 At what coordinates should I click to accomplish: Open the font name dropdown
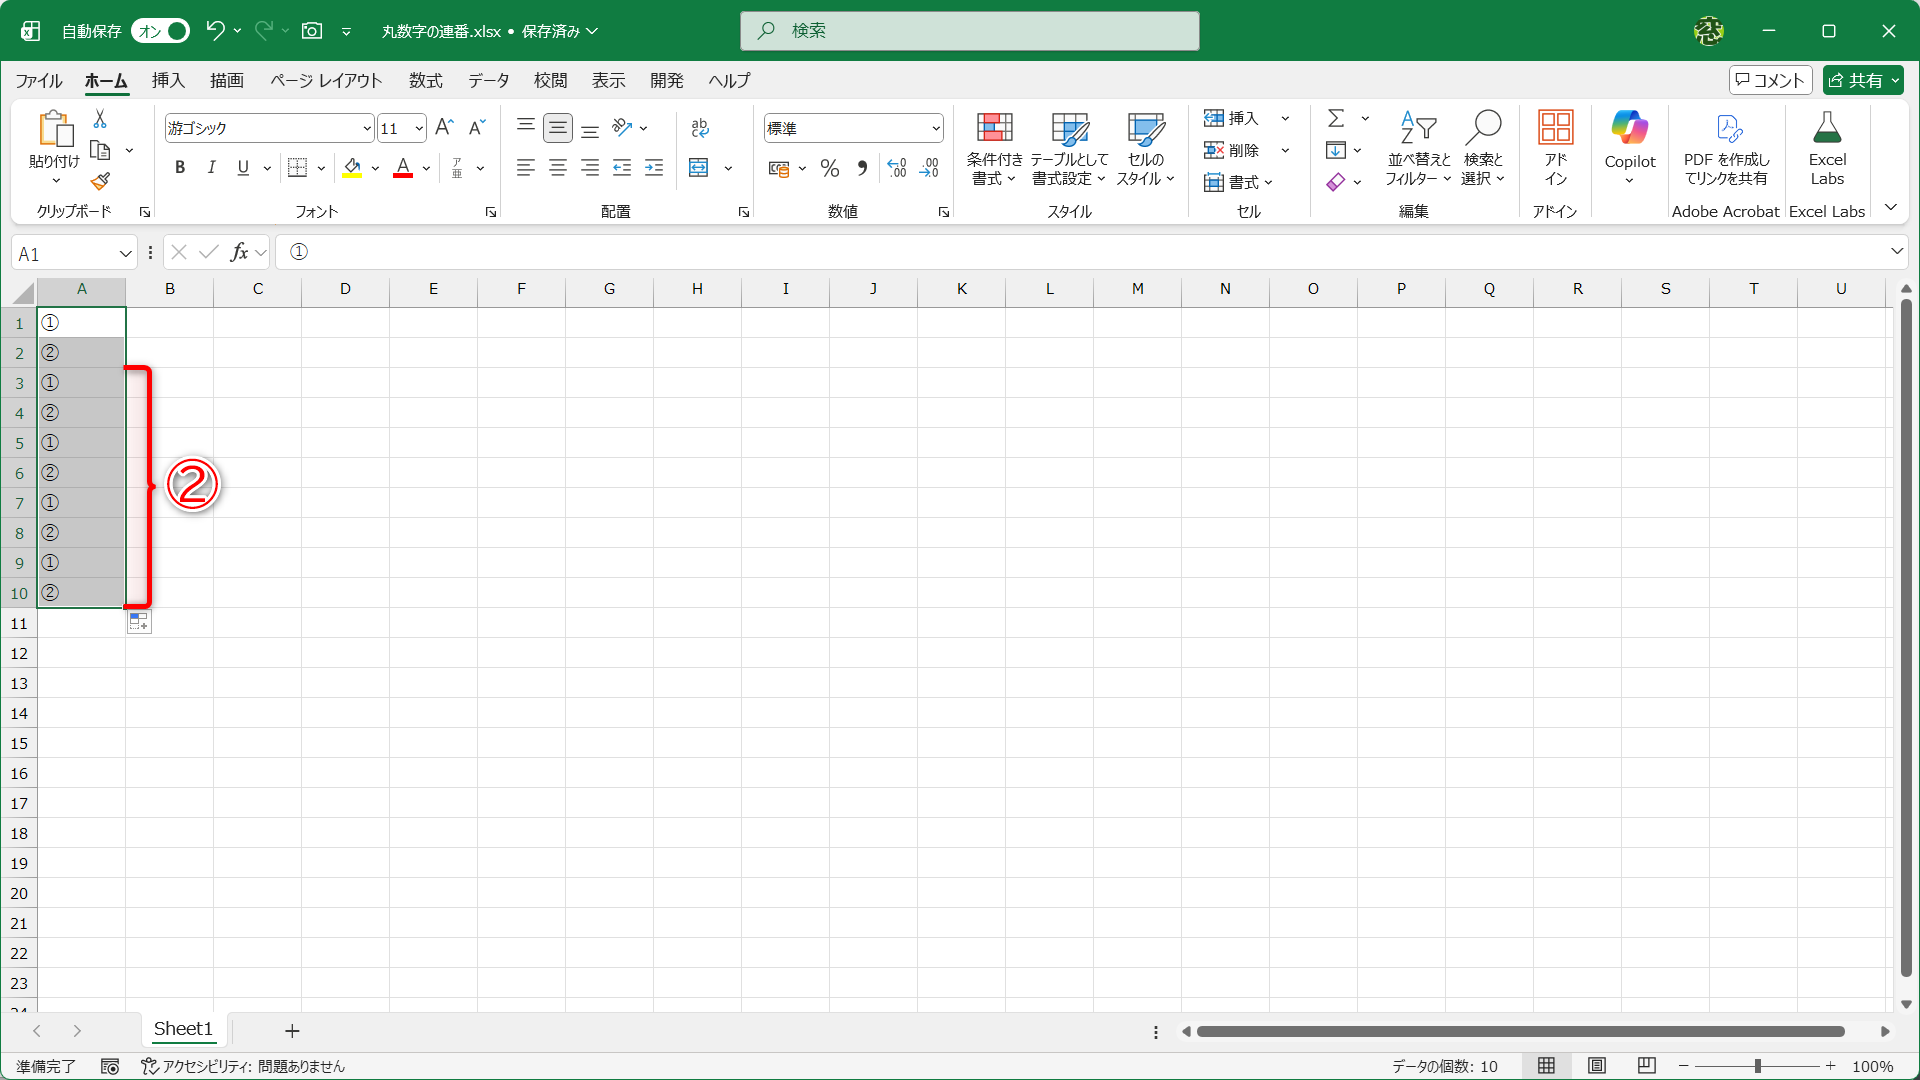(x=367, y=128)
